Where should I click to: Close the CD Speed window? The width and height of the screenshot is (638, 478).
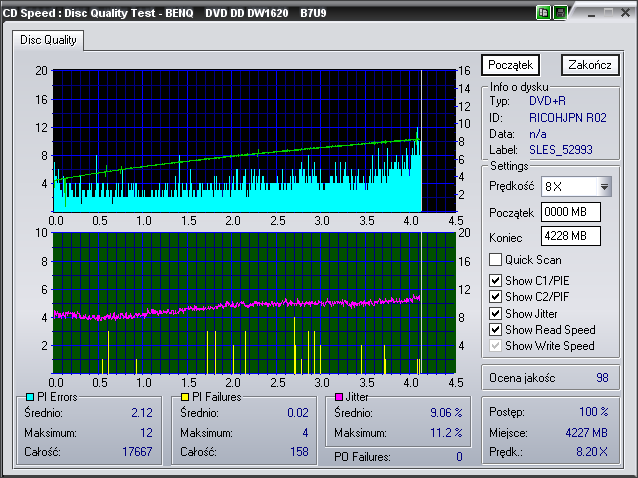(625, 13)
